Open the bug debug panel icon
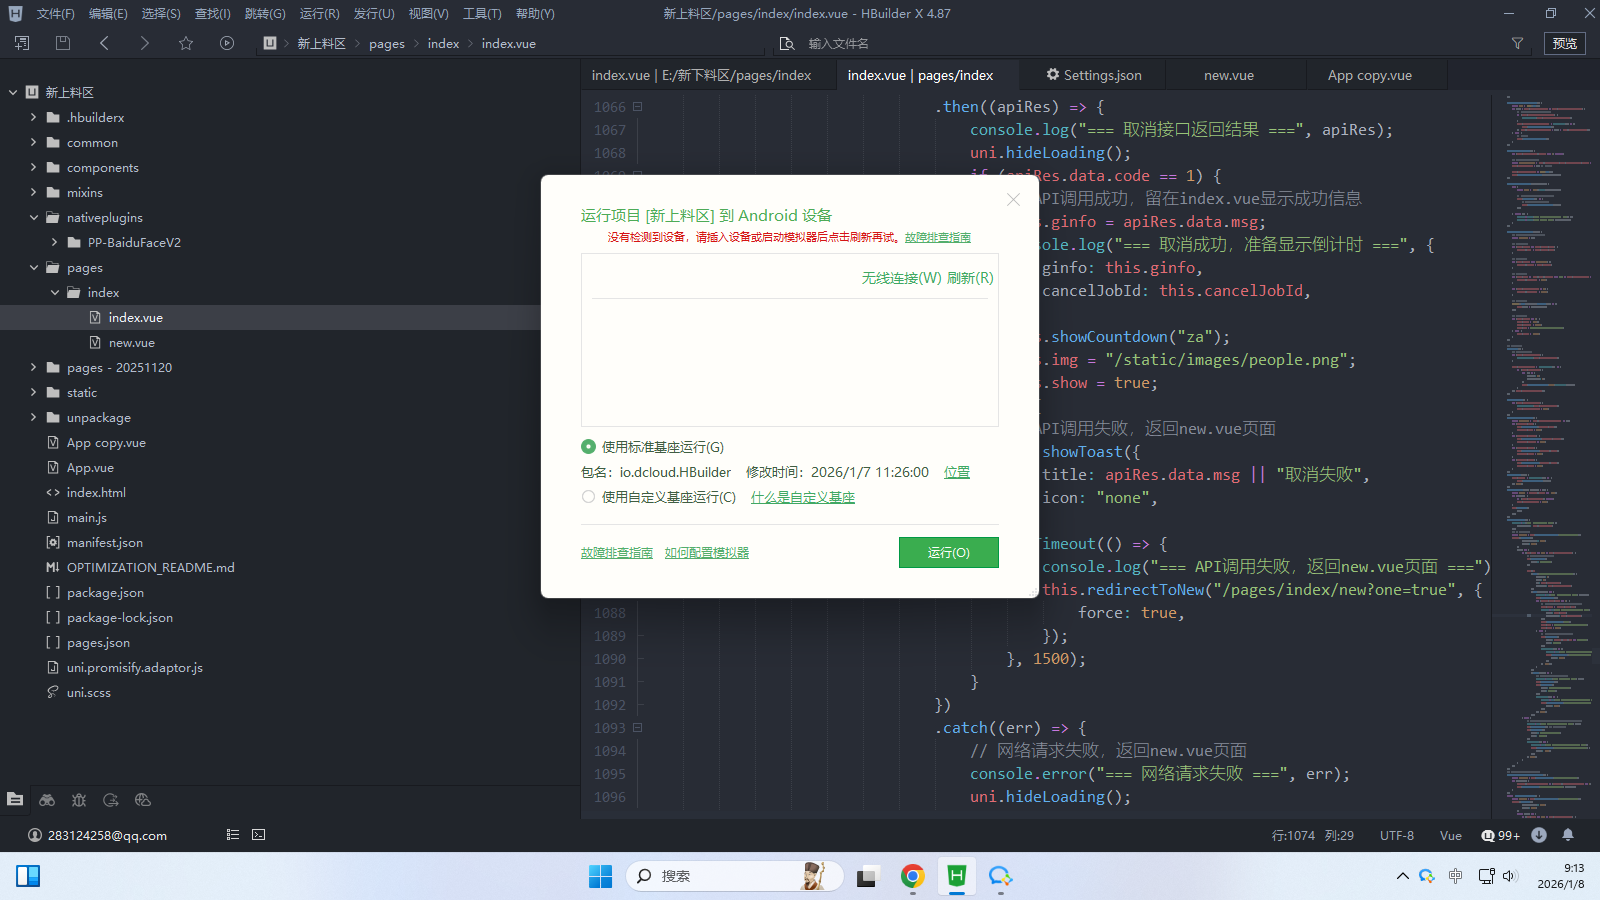1600x900 pixels. click(79, 800)
